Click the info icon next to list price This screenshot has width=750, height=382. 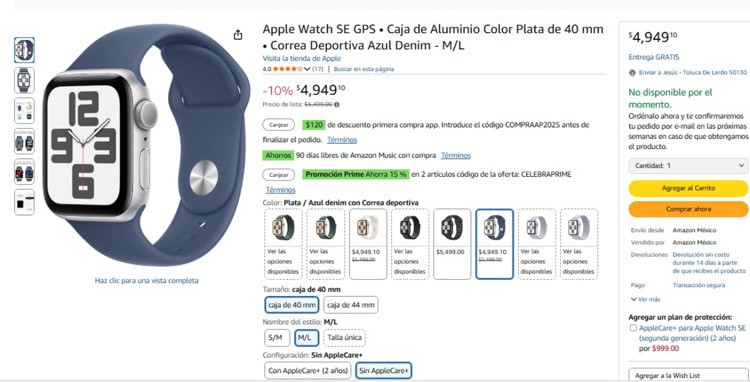[337, 104]
